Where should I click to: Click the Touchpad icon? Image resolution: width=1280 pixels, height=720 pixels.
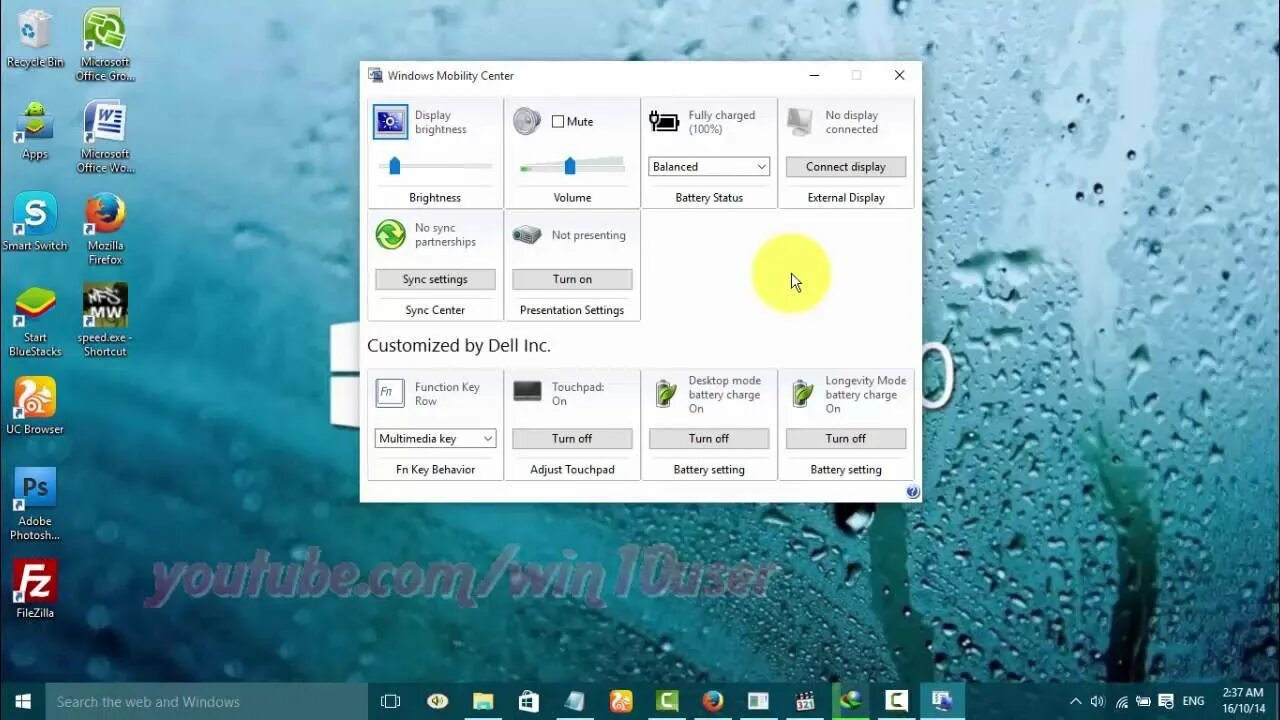click(527, 392)
